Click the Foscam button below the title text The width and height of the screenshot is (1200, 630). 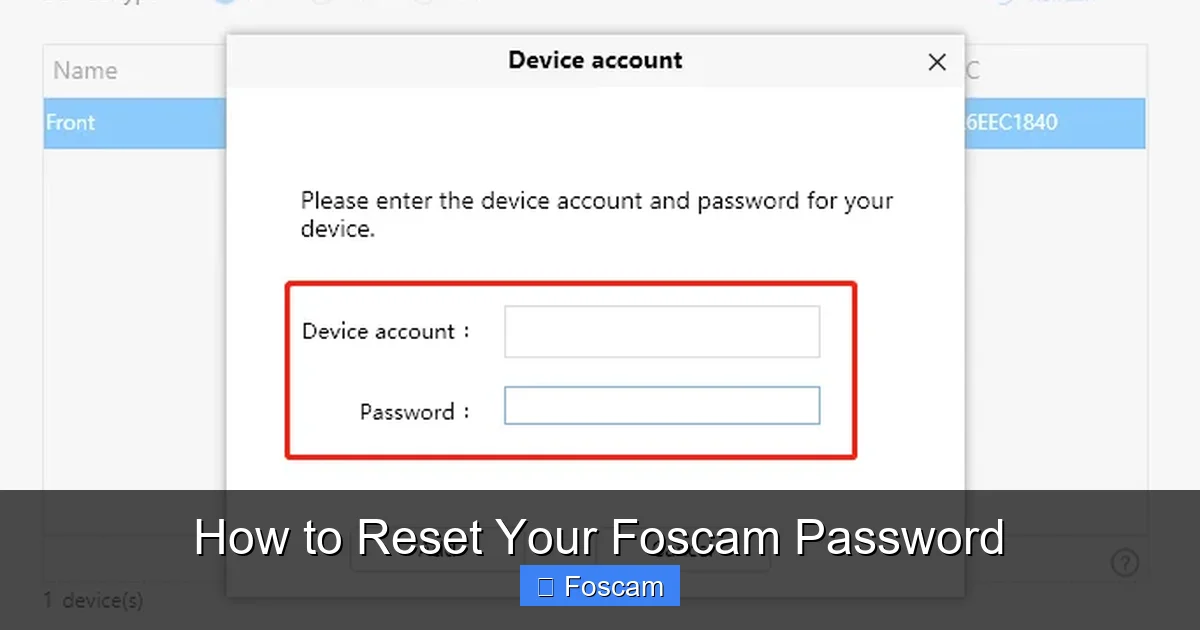[599, 585]
